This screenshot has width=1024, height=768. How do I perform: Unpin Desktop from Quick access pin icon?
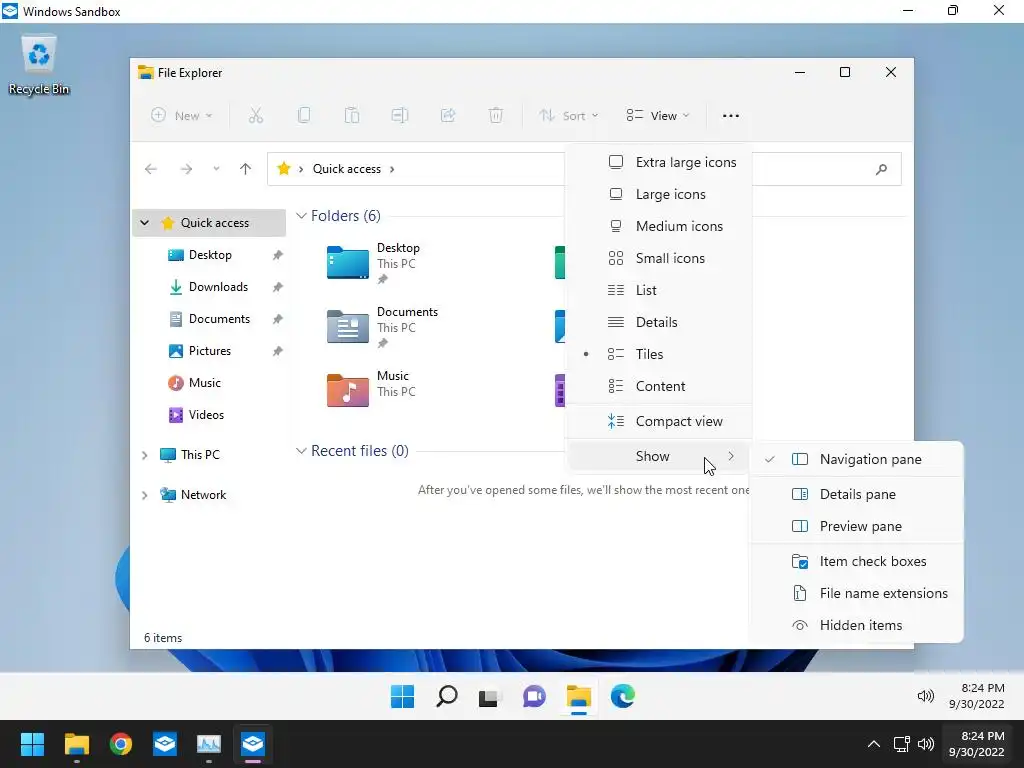(278, 255)
